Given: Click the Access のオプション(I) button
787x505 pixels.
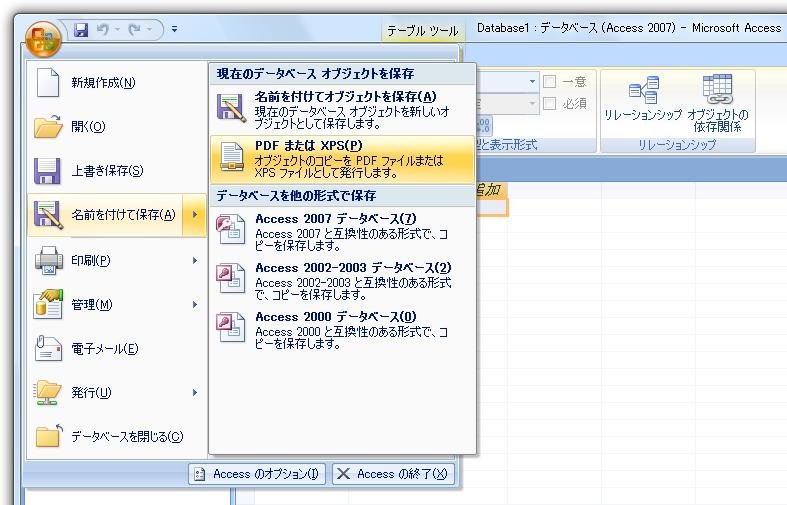Looking at the screenshot, I should [257, 474].
